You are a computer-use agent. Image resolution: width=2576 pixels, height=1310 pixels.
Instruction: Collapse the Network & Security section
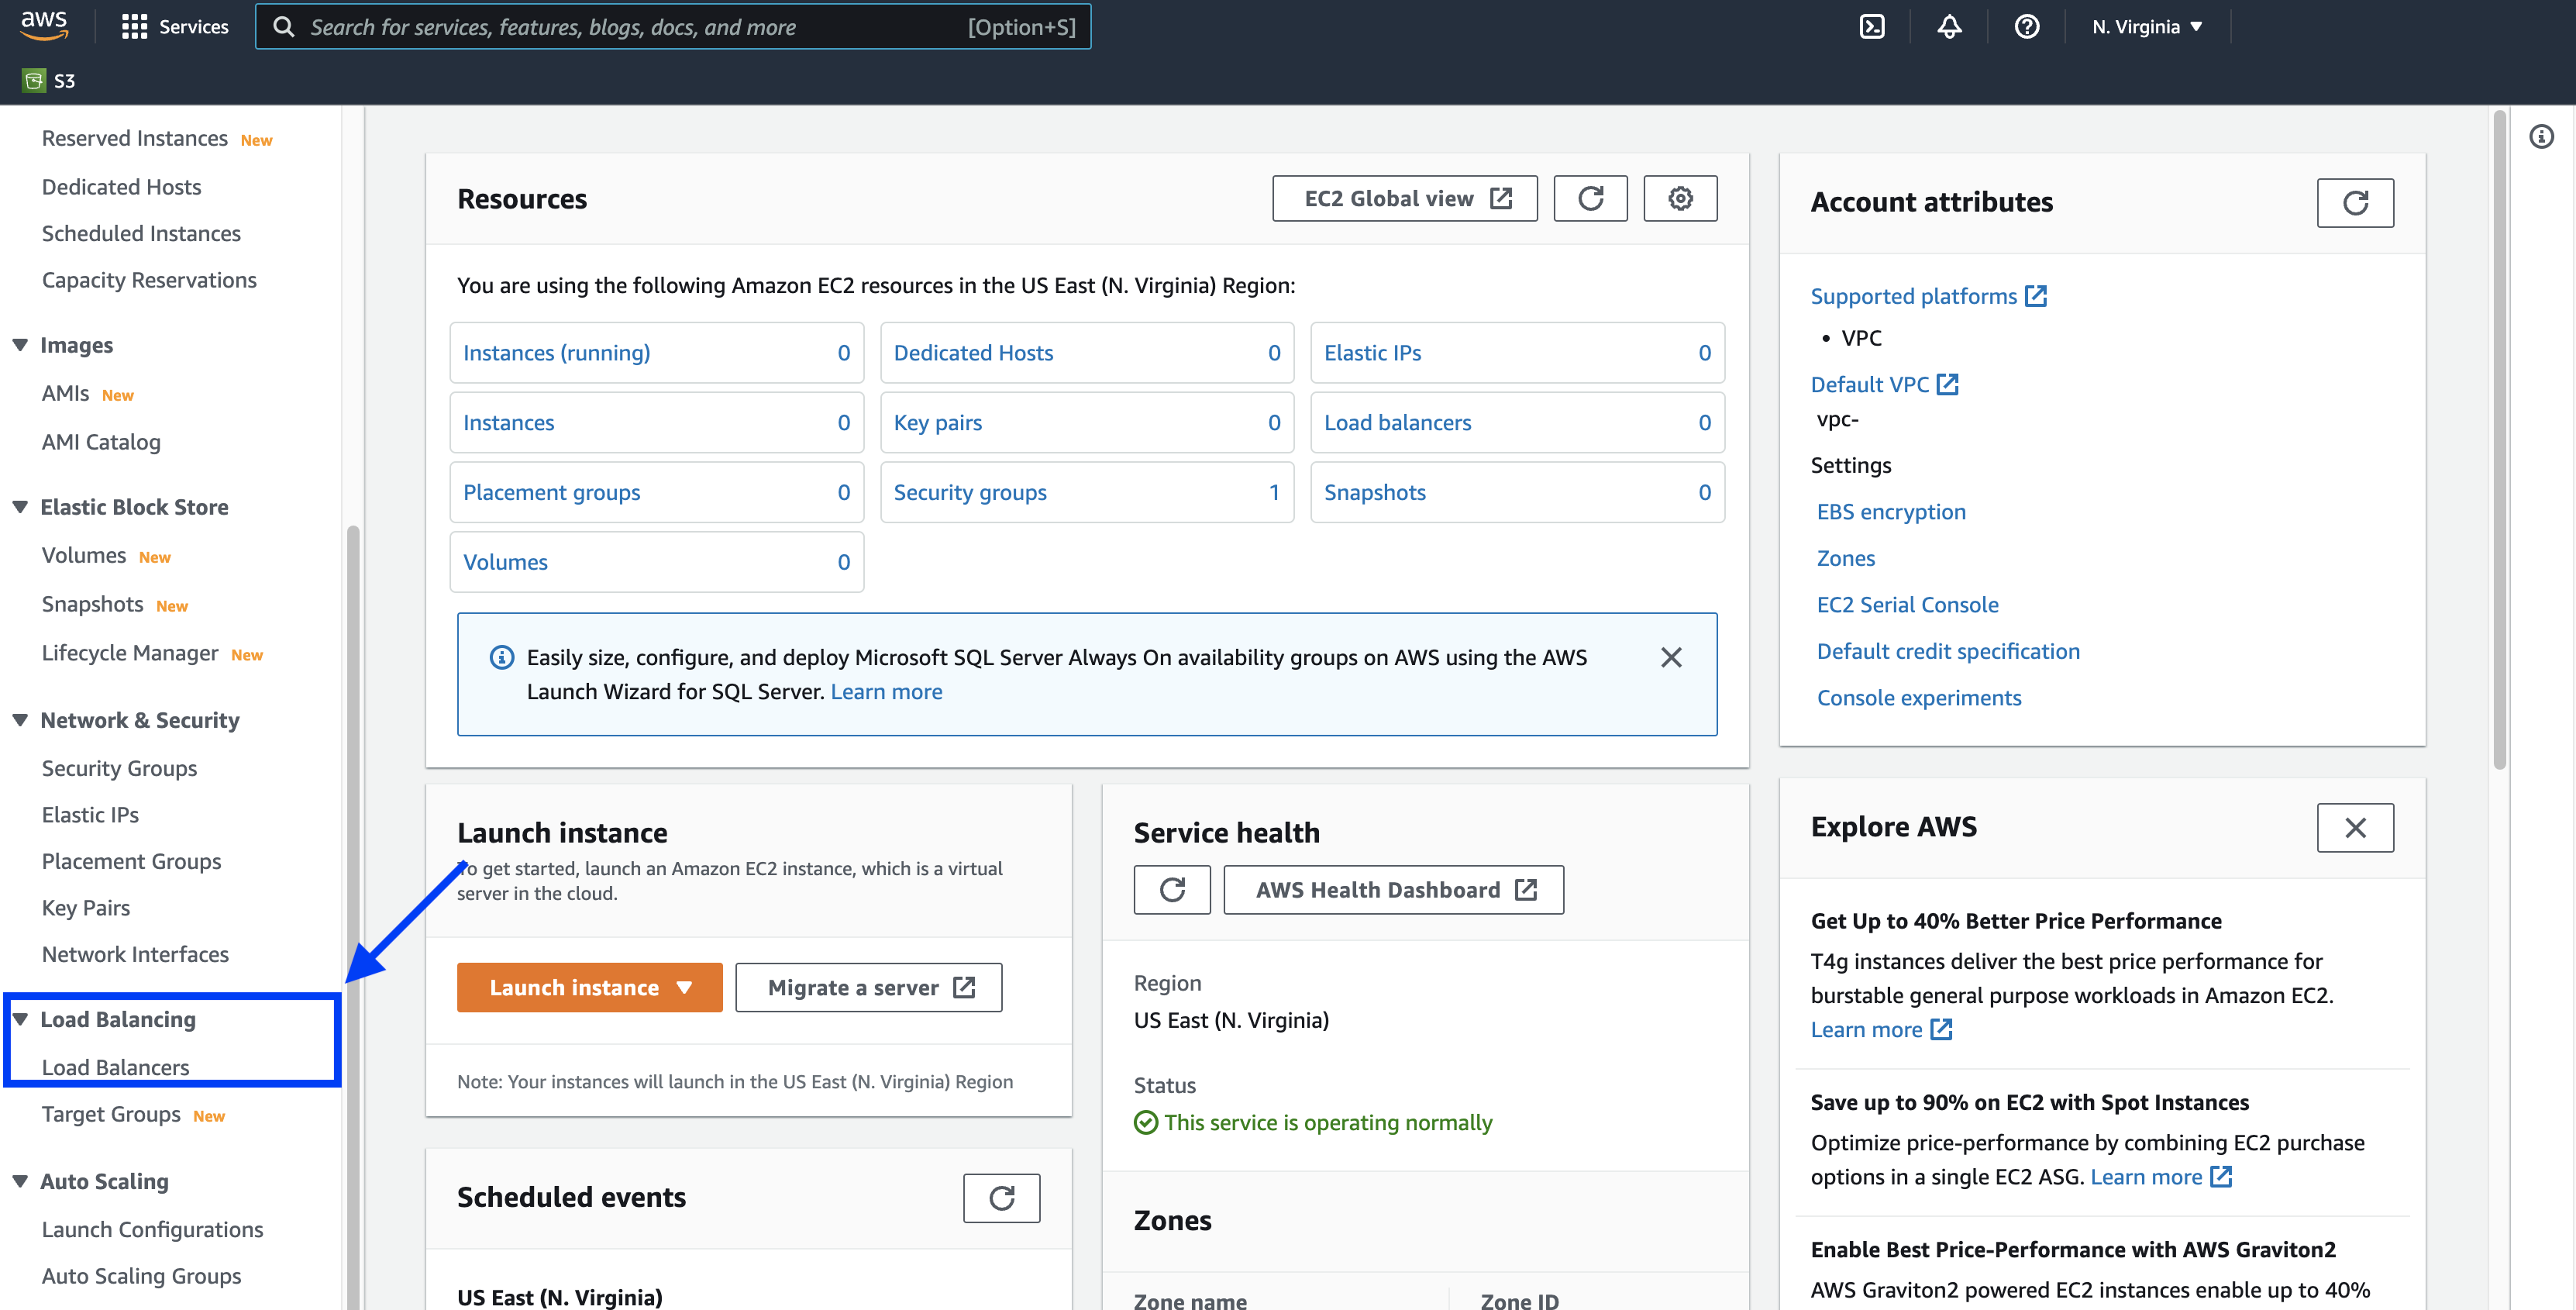coord(20,720)
